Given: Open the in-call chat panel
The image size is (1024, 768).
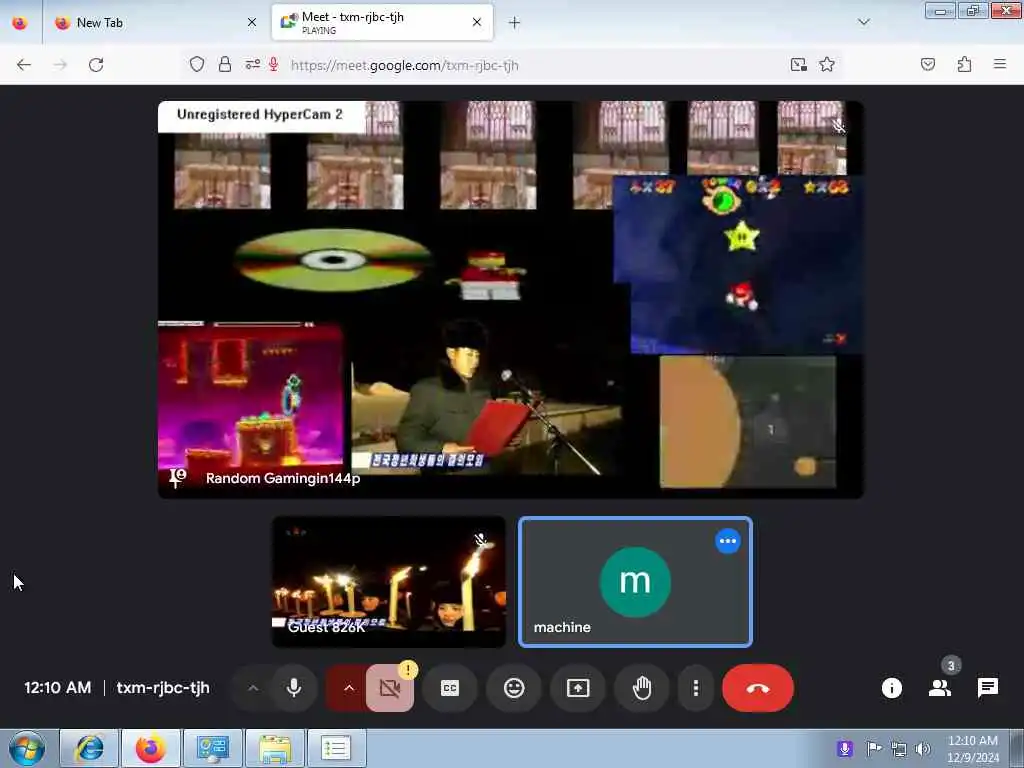Looking at the screenshot, I should pos(987,688).
